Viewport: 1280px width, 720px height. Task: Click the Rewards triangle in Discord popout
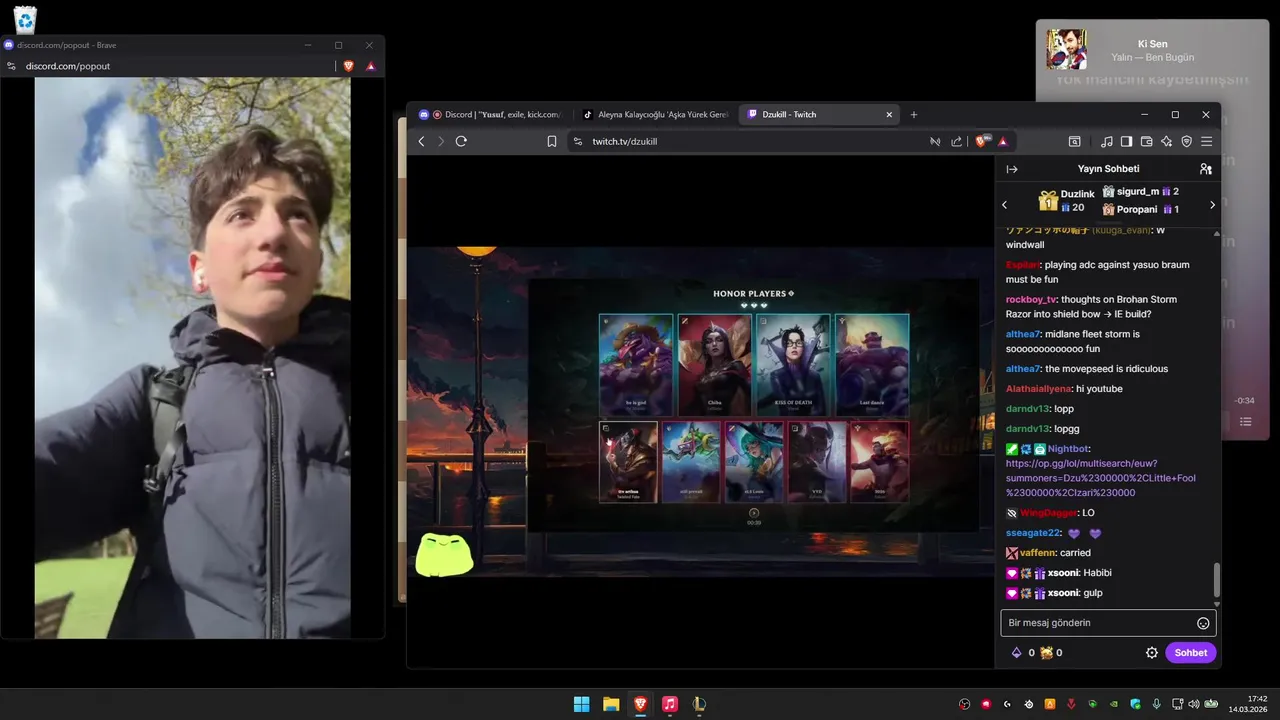point(371,66)
